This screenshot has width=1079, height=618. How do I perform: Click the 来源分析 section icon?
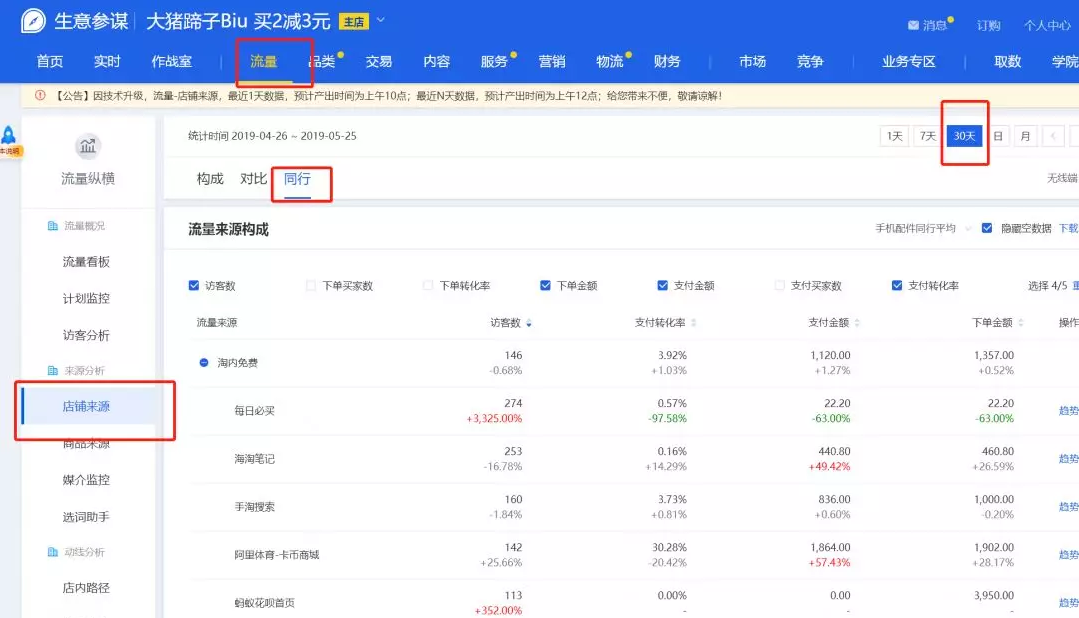pos(52,370)
